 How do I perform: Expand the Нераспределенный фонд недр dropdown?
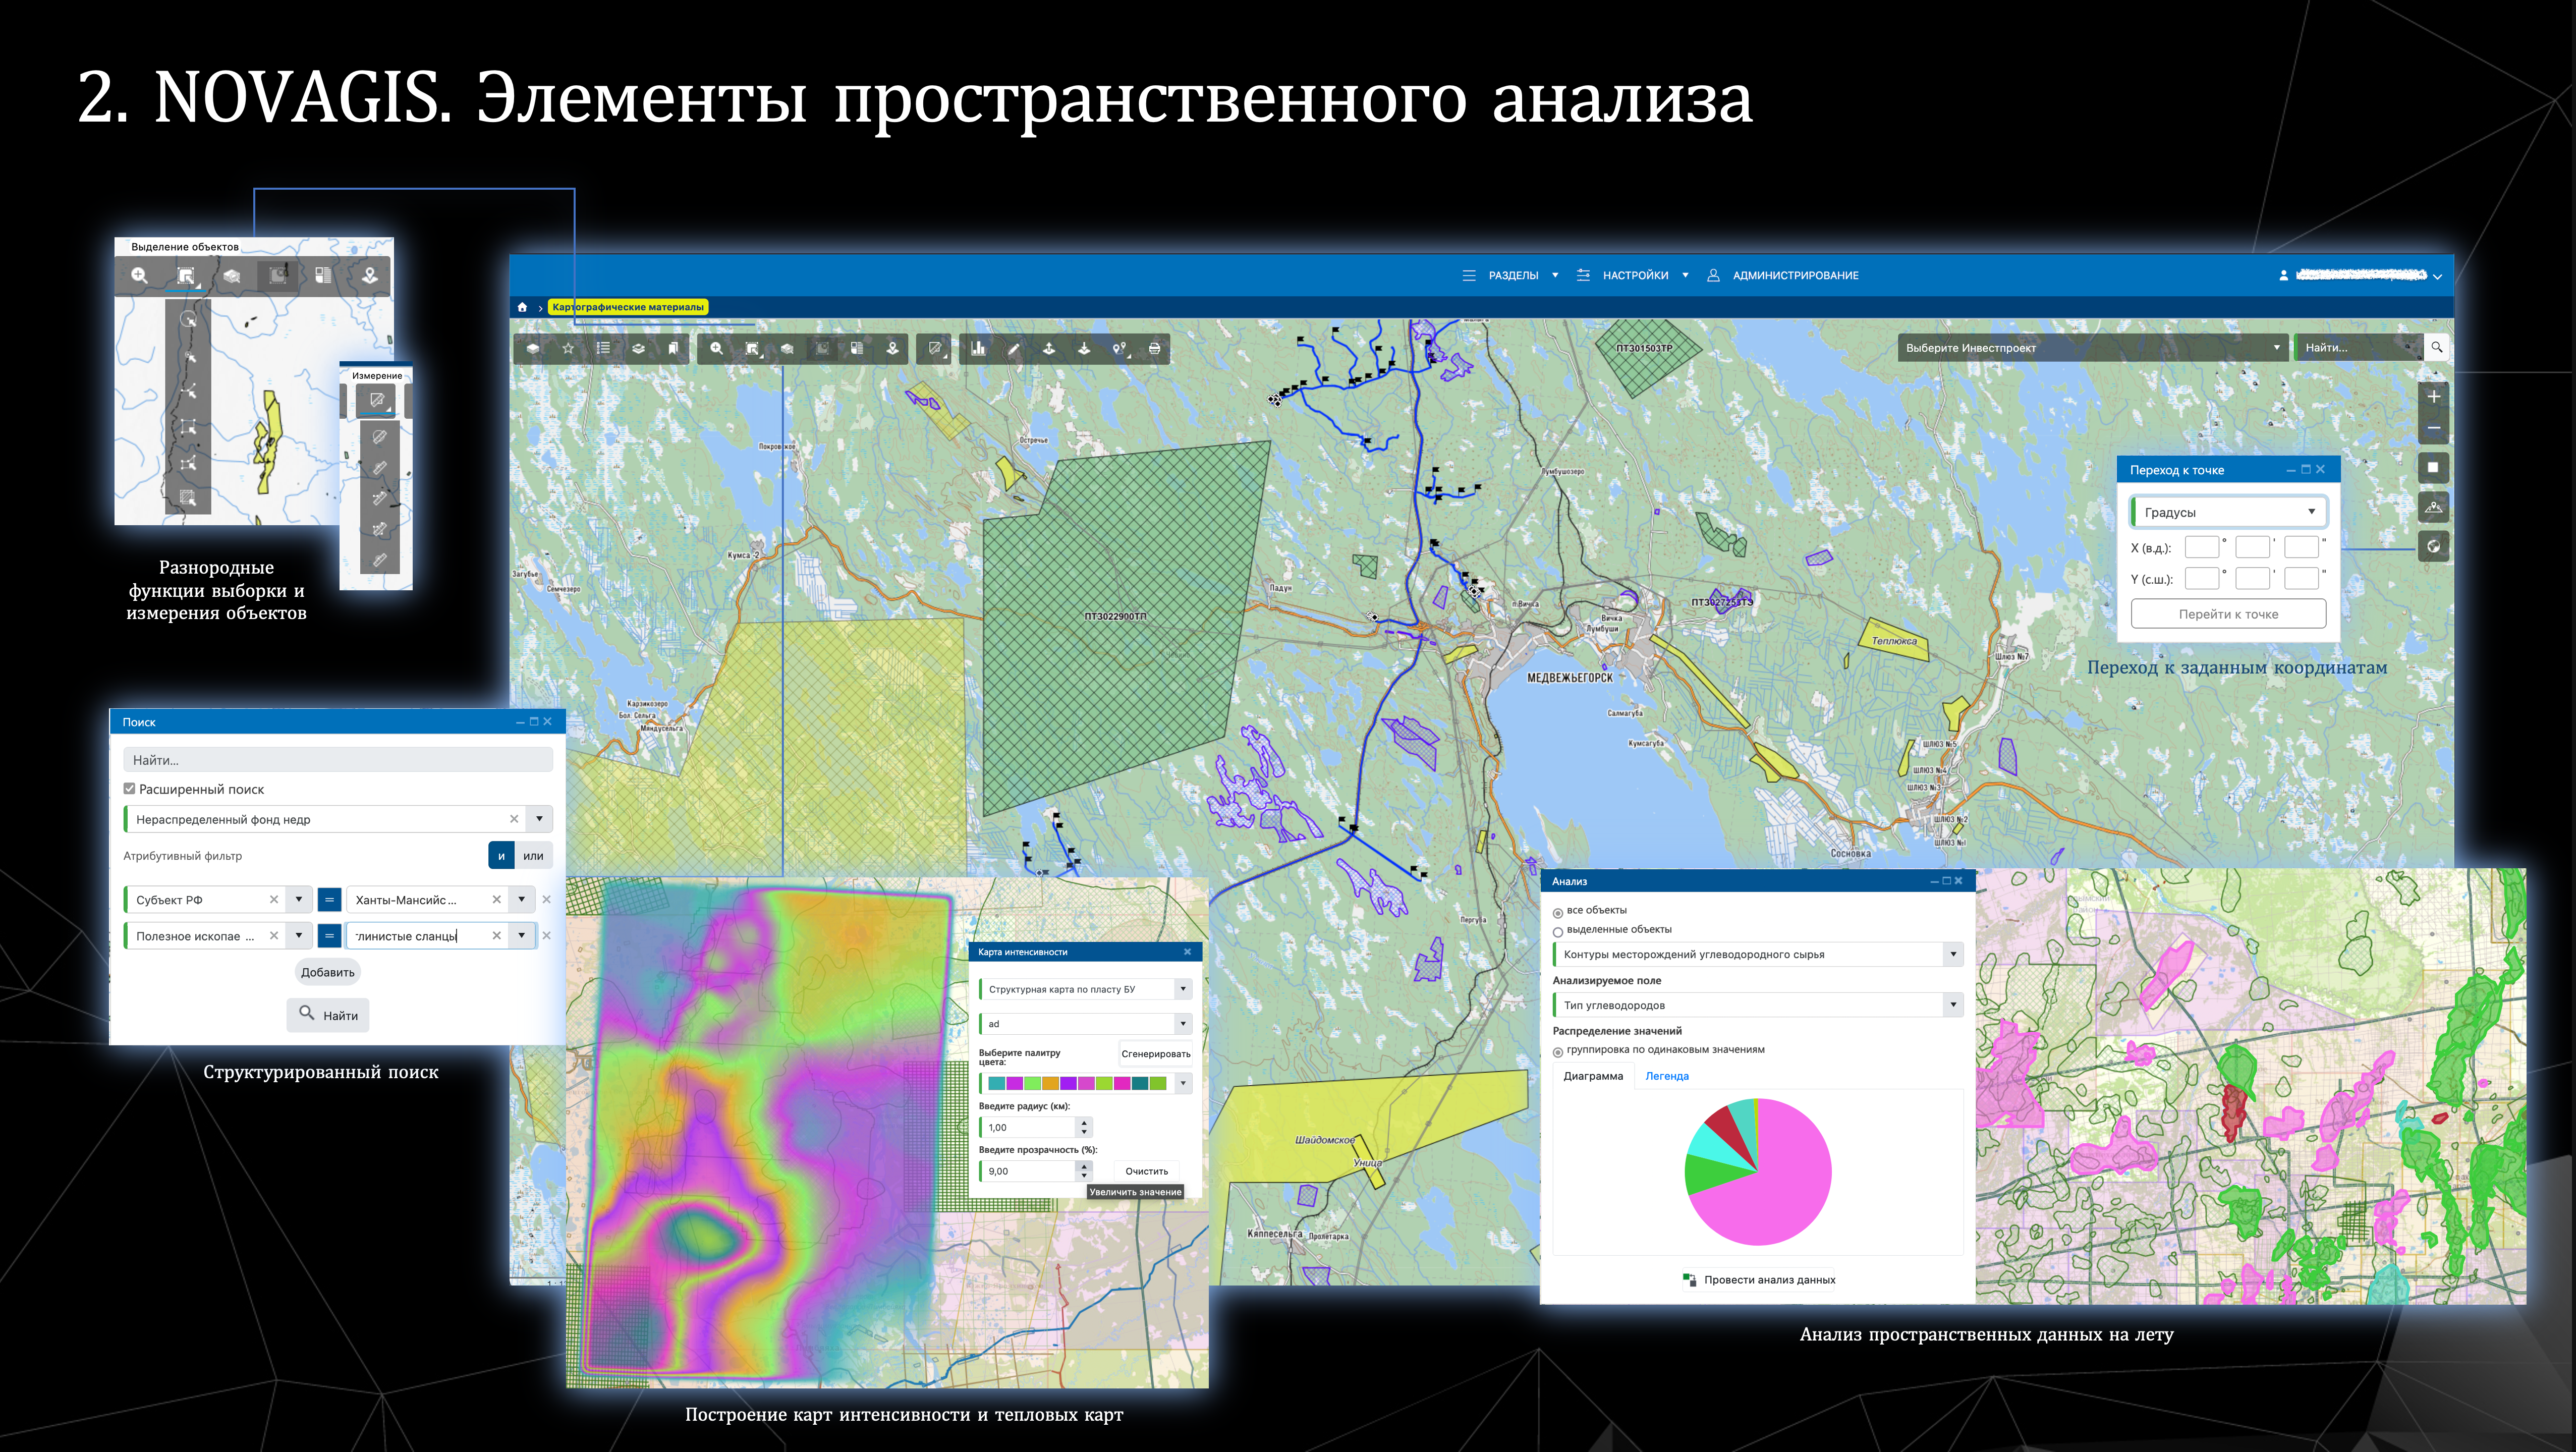click(539, 819)
